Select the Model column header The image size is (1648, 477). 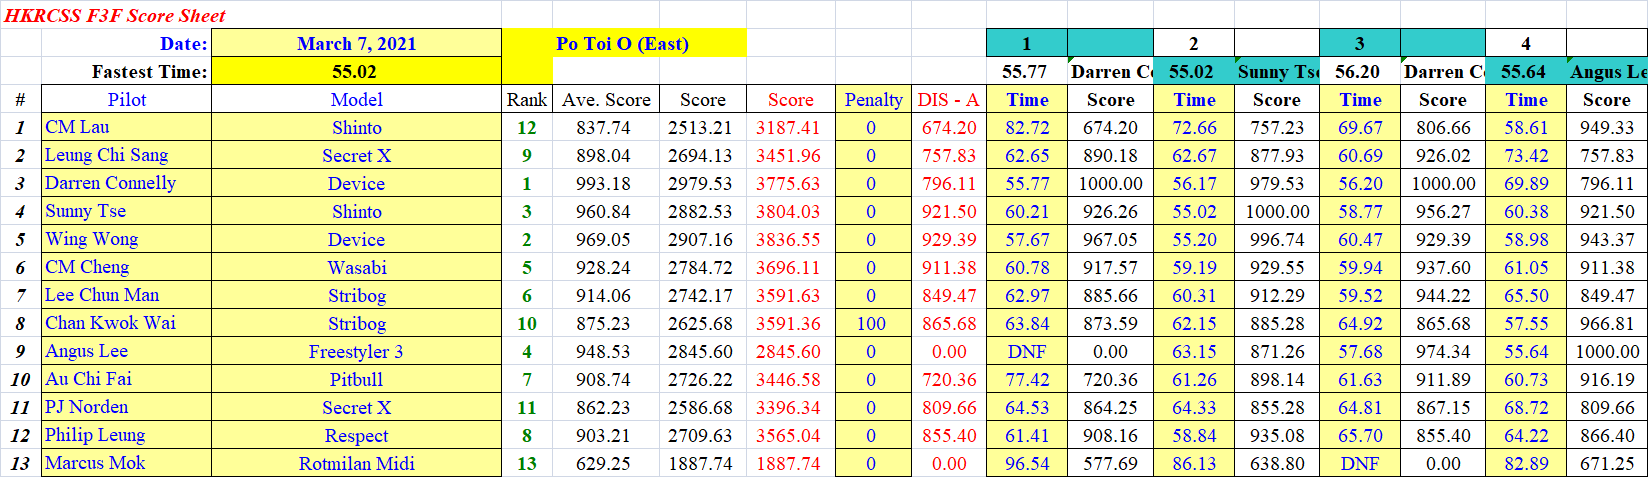[356, 99]
